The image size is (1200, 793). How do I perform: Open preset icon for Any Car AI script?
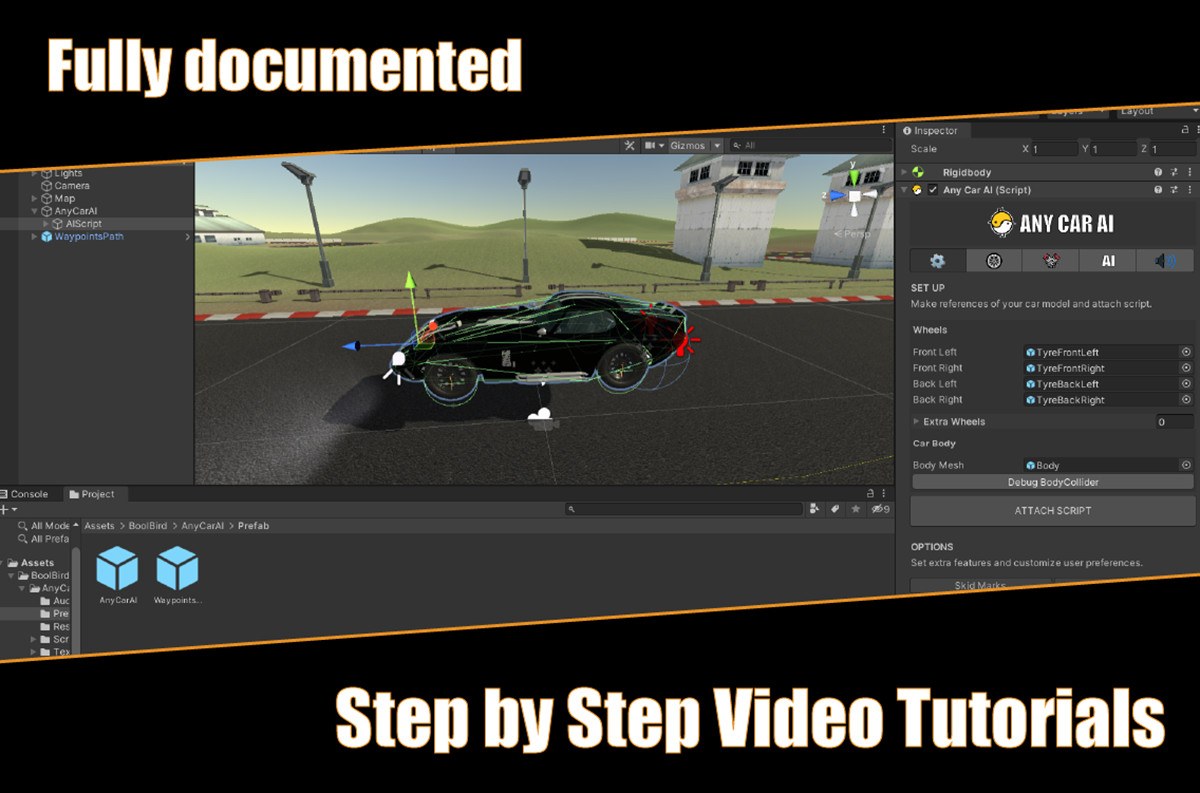pyautogui.click(x=1174, y=189)
